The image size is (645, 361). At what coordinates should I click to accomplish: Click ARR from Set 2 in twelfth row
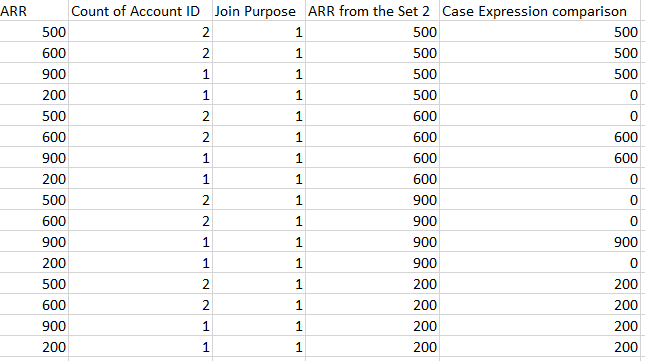pyautogui.click(x=372, y=263)
